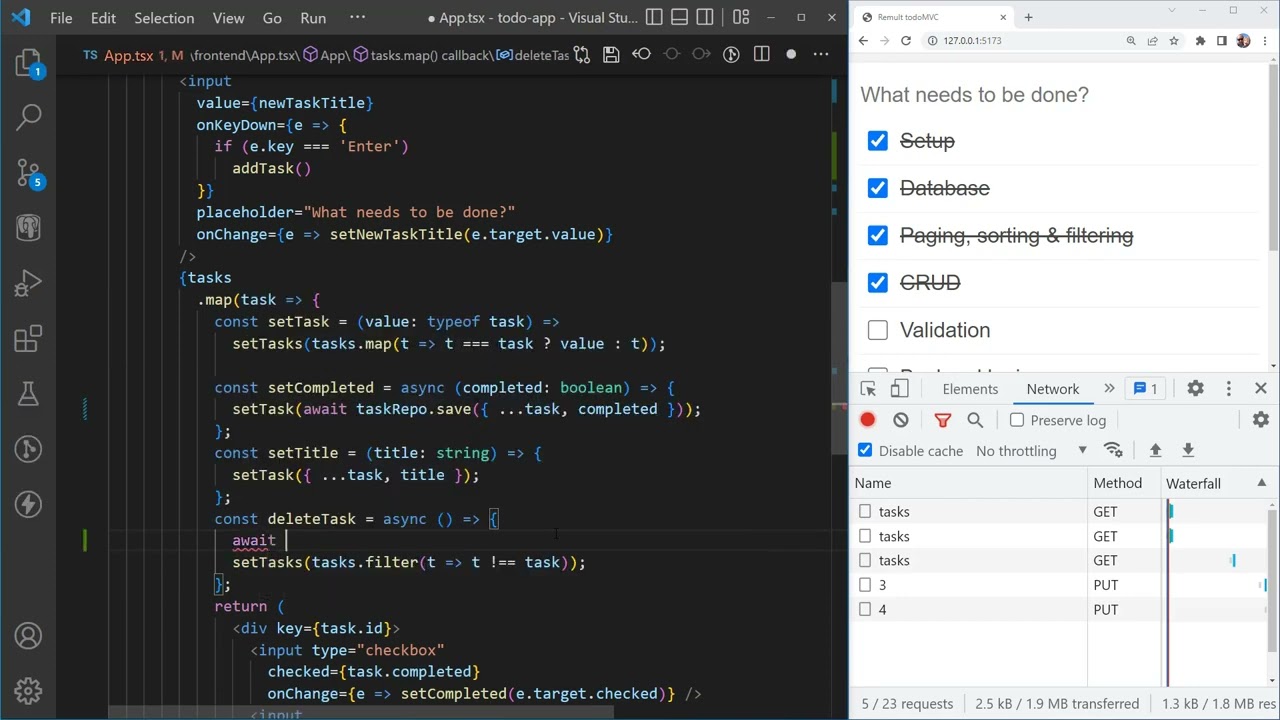
Task: Open the issues counter button showing 1
Action: tap(1146, 389)
